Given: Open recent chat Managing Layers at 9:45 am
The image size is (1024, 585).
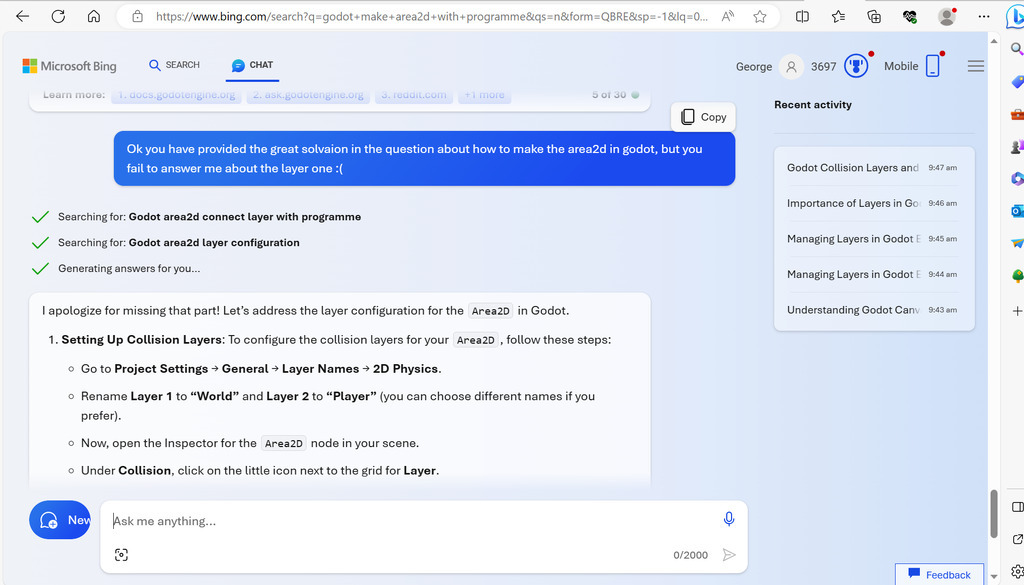Looking at the screenshot, I should pos(874,239).
